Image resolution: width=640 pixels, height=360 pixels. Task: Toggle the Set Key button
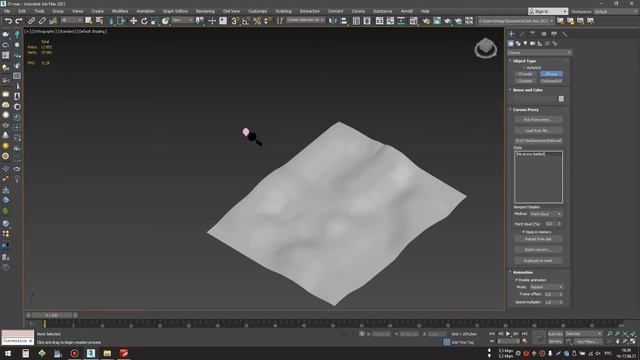coord(555,341)
